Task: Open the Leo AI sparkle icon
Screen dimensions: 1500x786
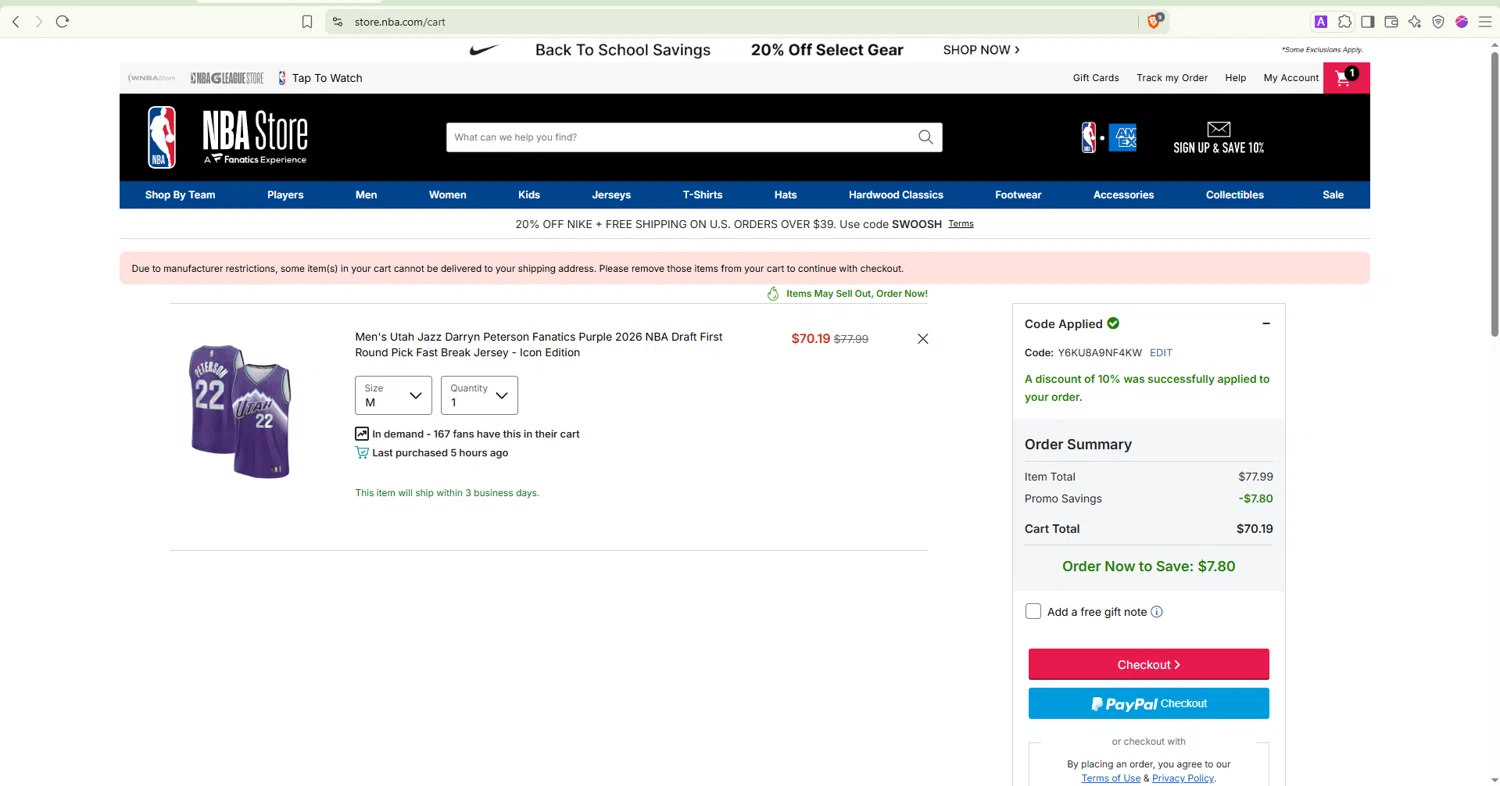Action: click(x=1414, y=22)
